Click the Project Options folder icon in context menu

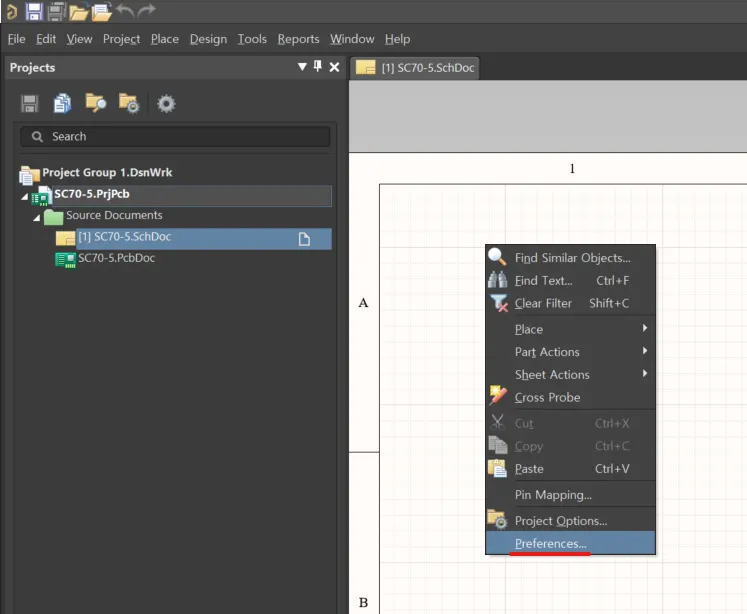tap(497, 520)
